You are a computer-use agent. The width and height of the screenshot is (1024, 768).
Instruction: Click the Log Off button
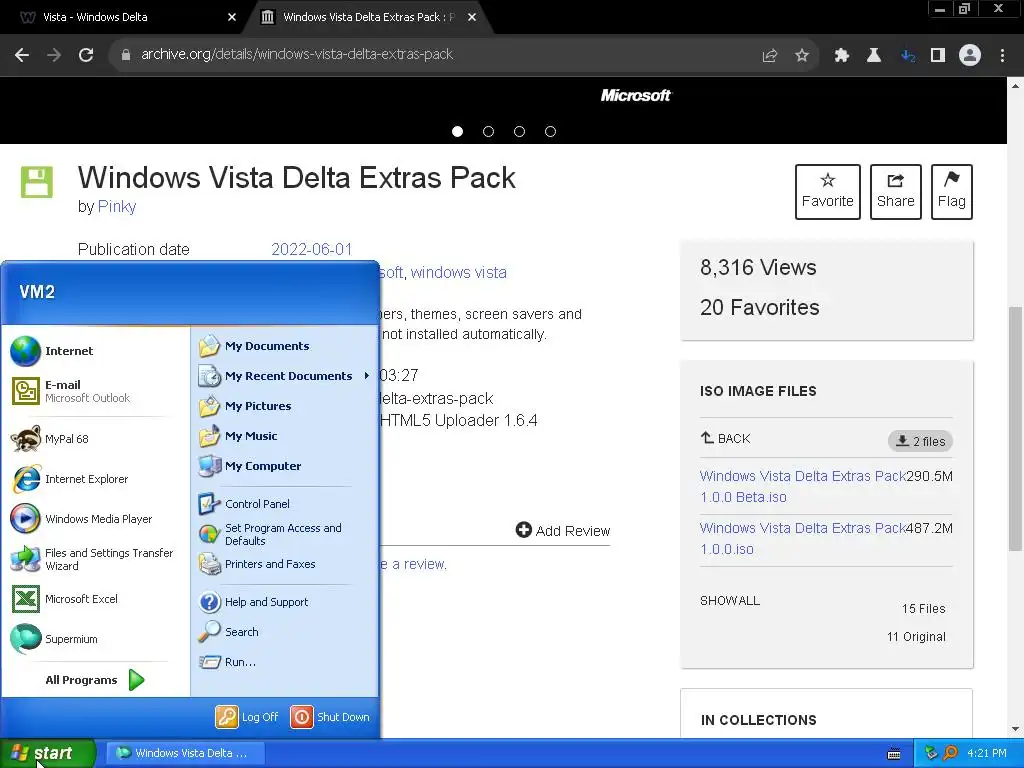[247, 716]
